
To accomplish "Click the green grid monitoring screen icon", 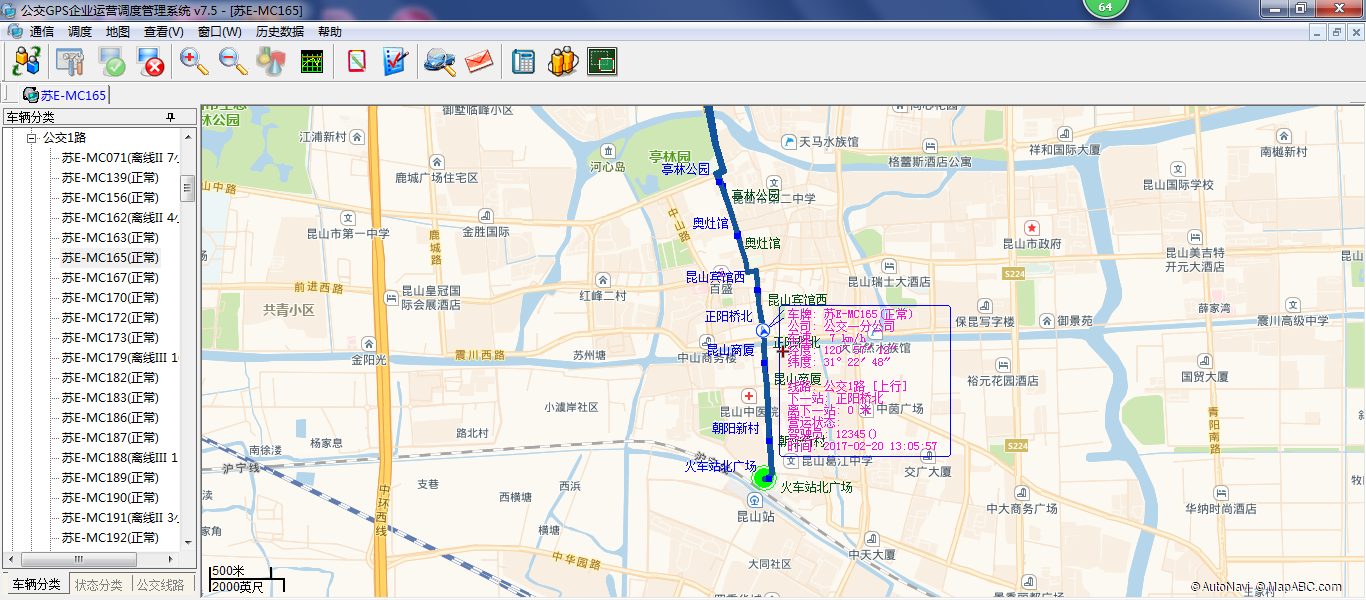I will tap(602, 62).
